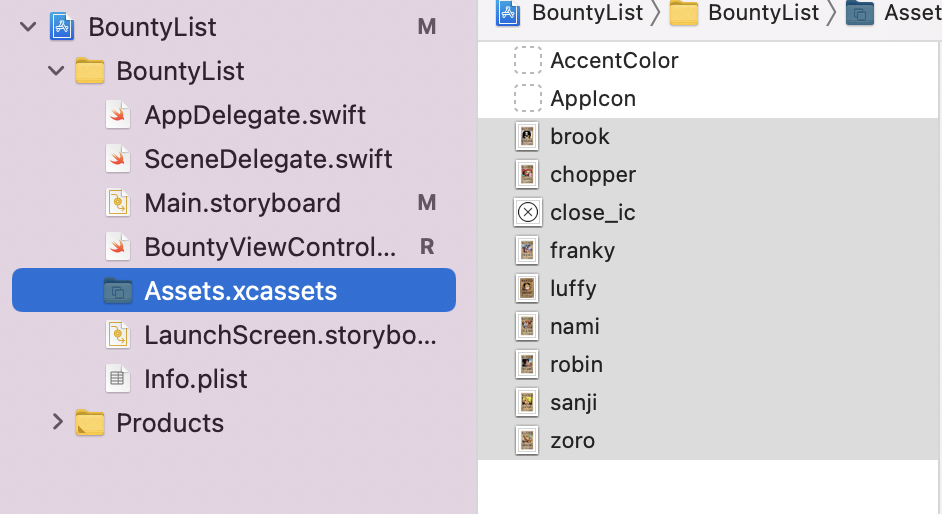Open AppDelegate.swift in the navigator
Viewport: 942px width, 514px height.
255,115
